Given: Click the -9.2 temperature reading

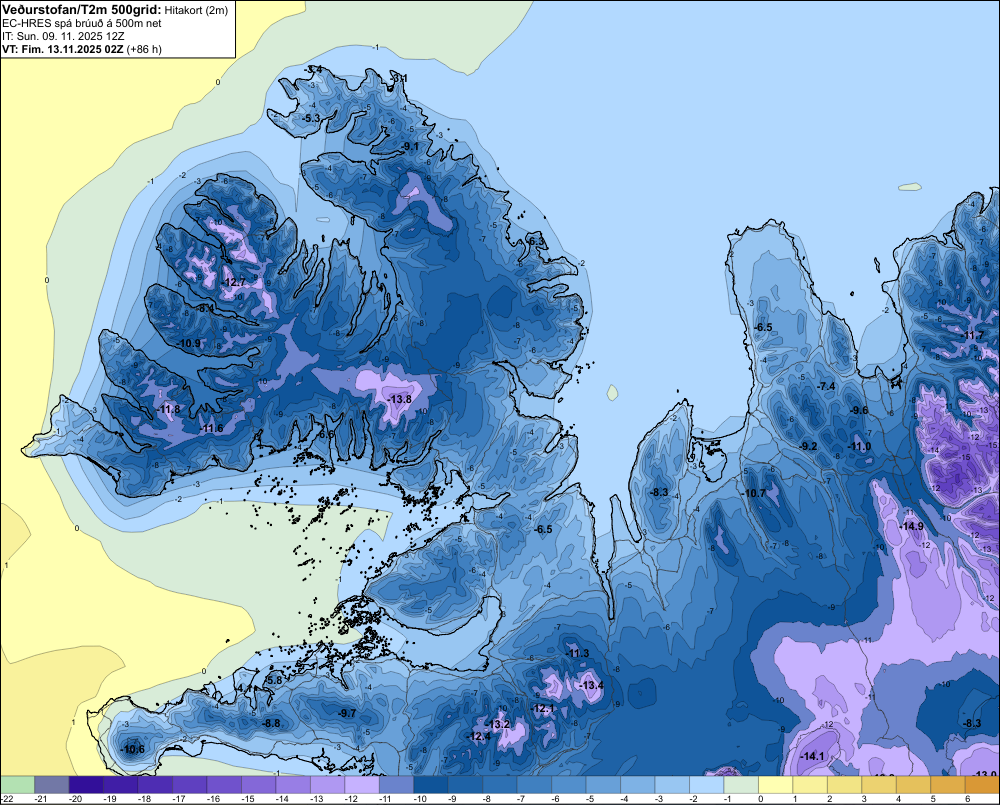Looking at the screenshot, I should [x=809, y=446].
